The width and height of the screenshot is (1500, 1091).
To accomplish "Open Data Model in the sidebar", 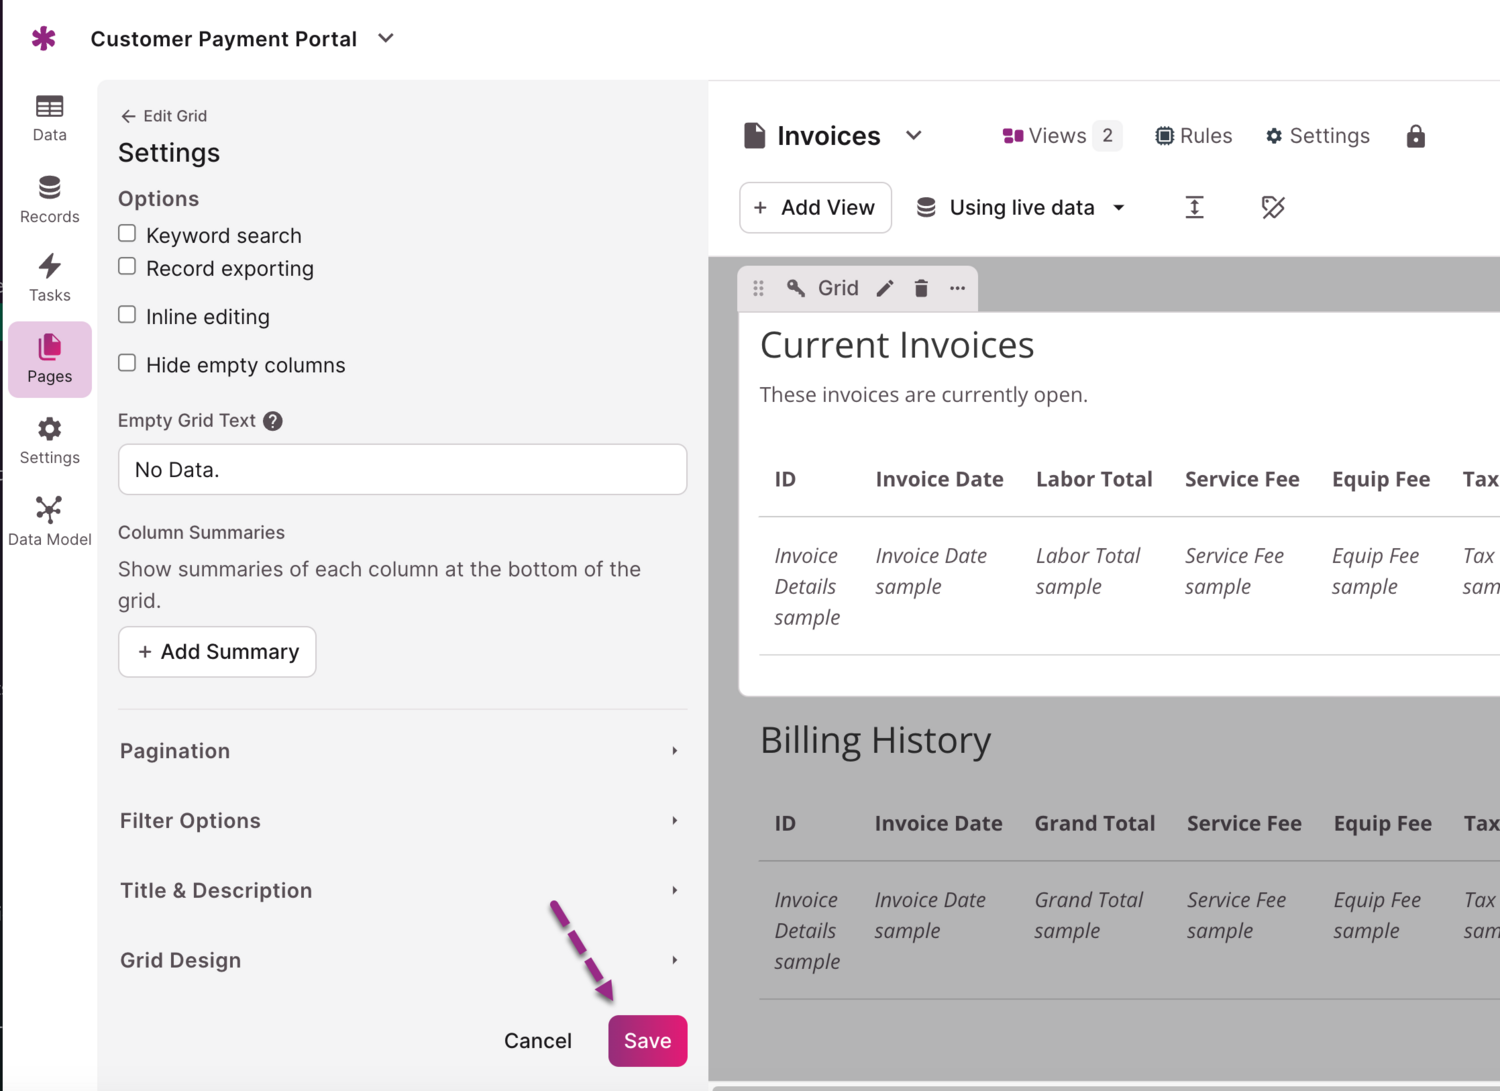I will [x=49, y=521].
